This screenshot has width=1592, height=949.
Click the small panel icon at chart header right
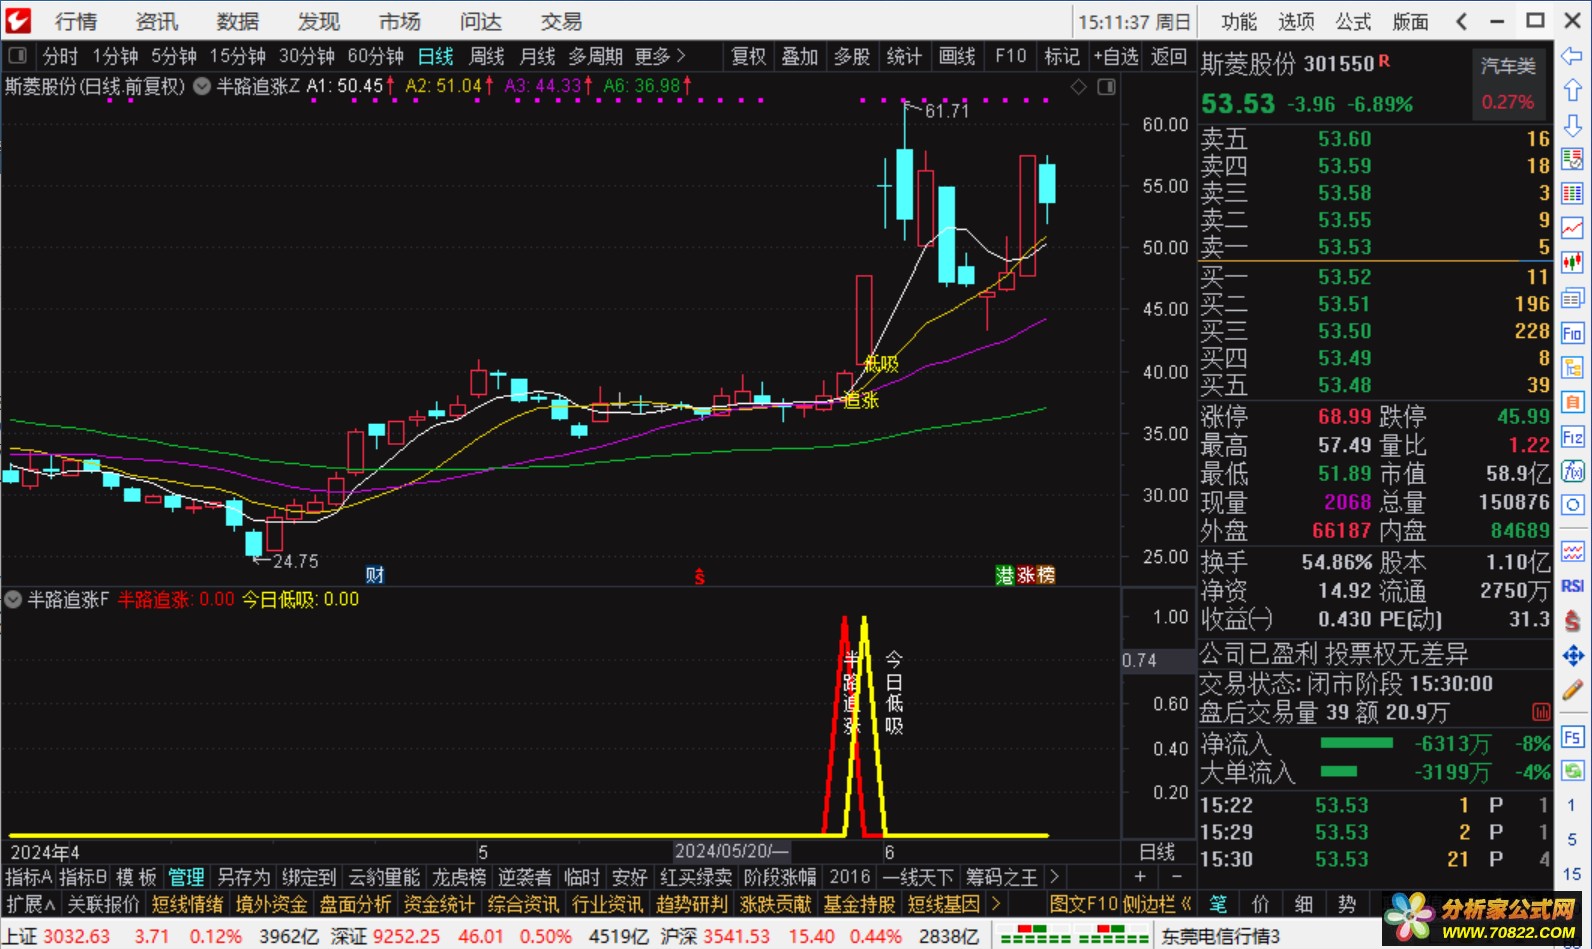pos(1106,87)
